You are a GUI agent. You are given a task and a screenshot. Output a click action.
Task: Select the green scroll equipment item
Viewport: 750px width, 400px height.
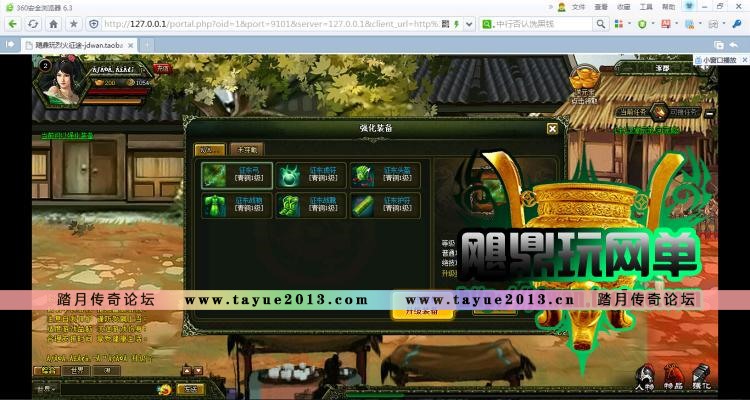point(386,206)
